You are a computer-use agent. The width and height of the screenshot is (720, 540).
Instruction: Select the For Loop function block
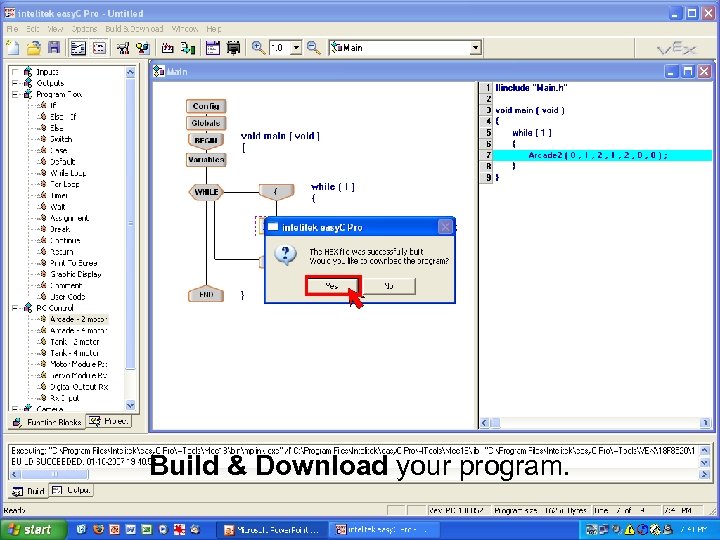tap(64, 184)
